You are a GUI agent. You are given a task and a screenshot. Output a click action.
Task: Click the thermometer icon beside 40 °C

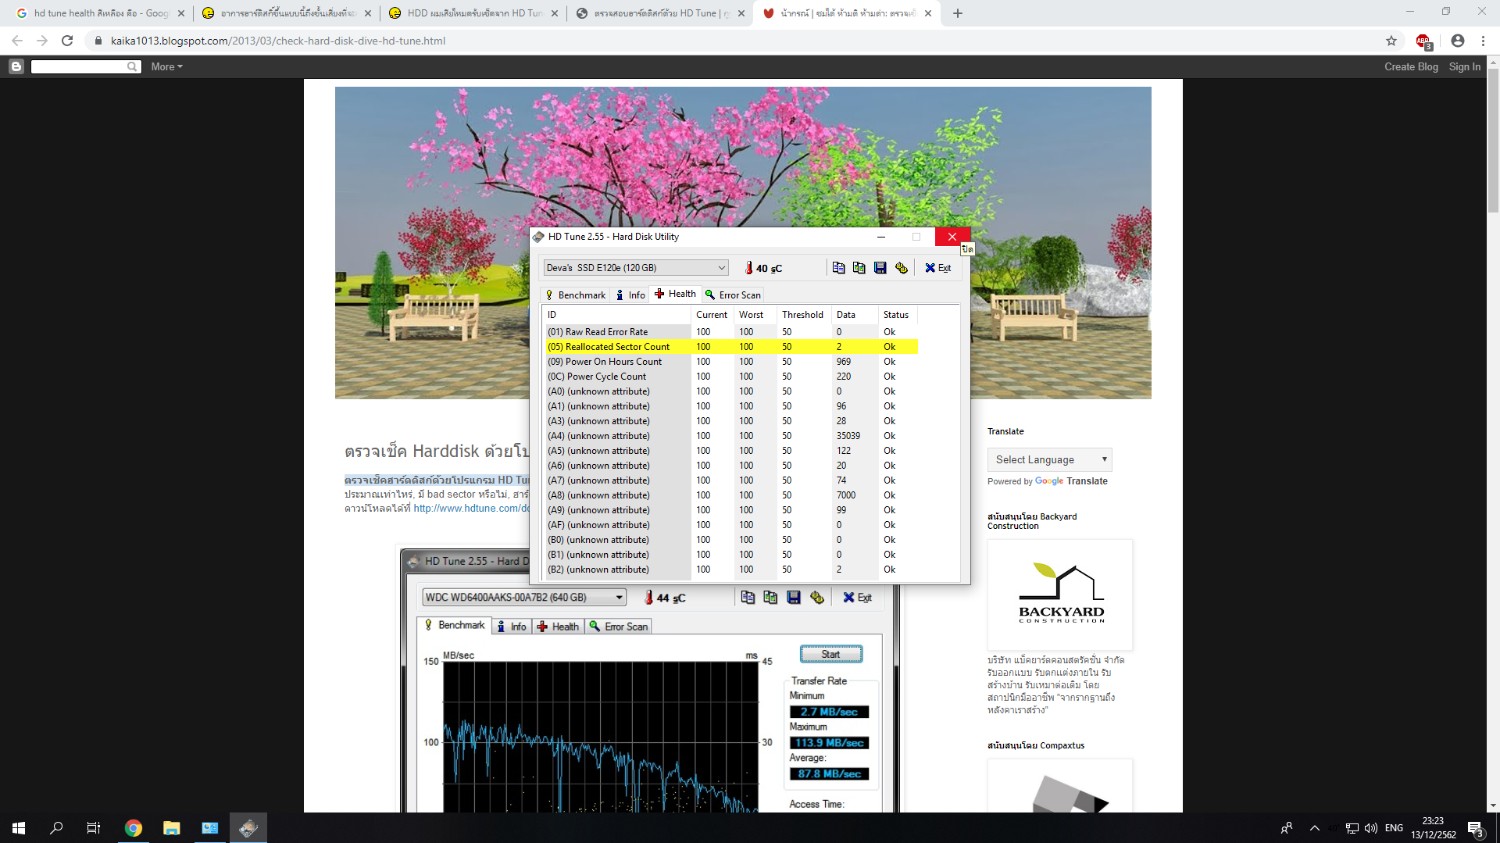coord(749,268)
